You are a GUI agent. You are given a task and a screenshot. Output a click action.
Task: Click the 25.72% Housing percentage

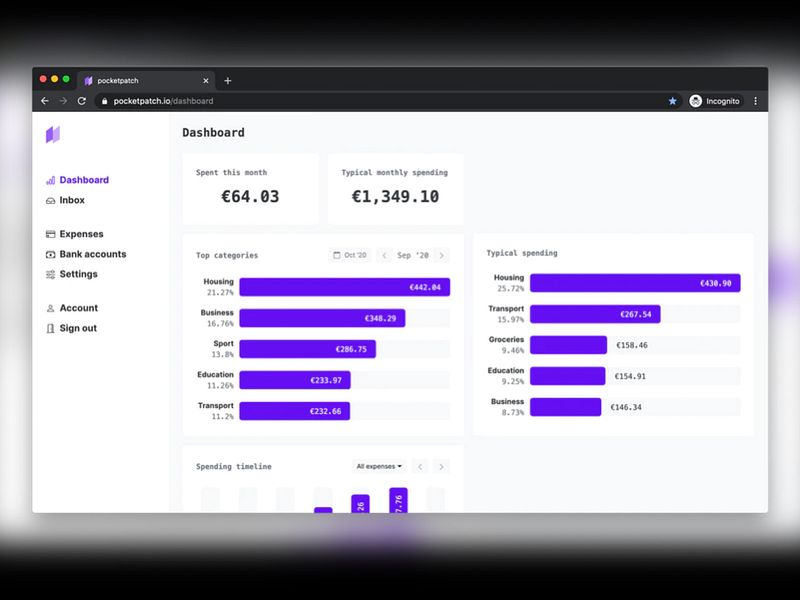click(x=511, y=289)
